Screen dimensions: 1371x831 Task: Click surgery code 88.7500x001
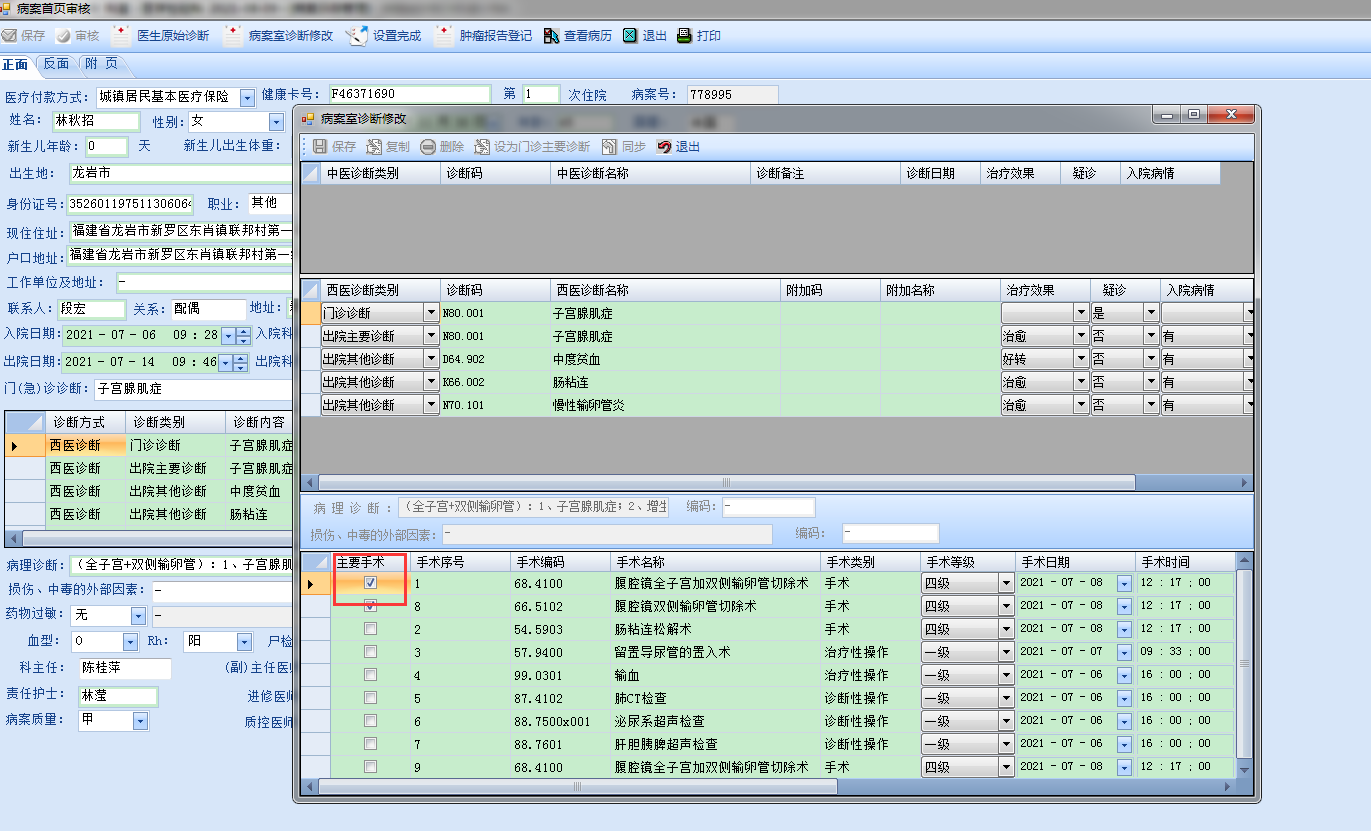tap(560, 721)
